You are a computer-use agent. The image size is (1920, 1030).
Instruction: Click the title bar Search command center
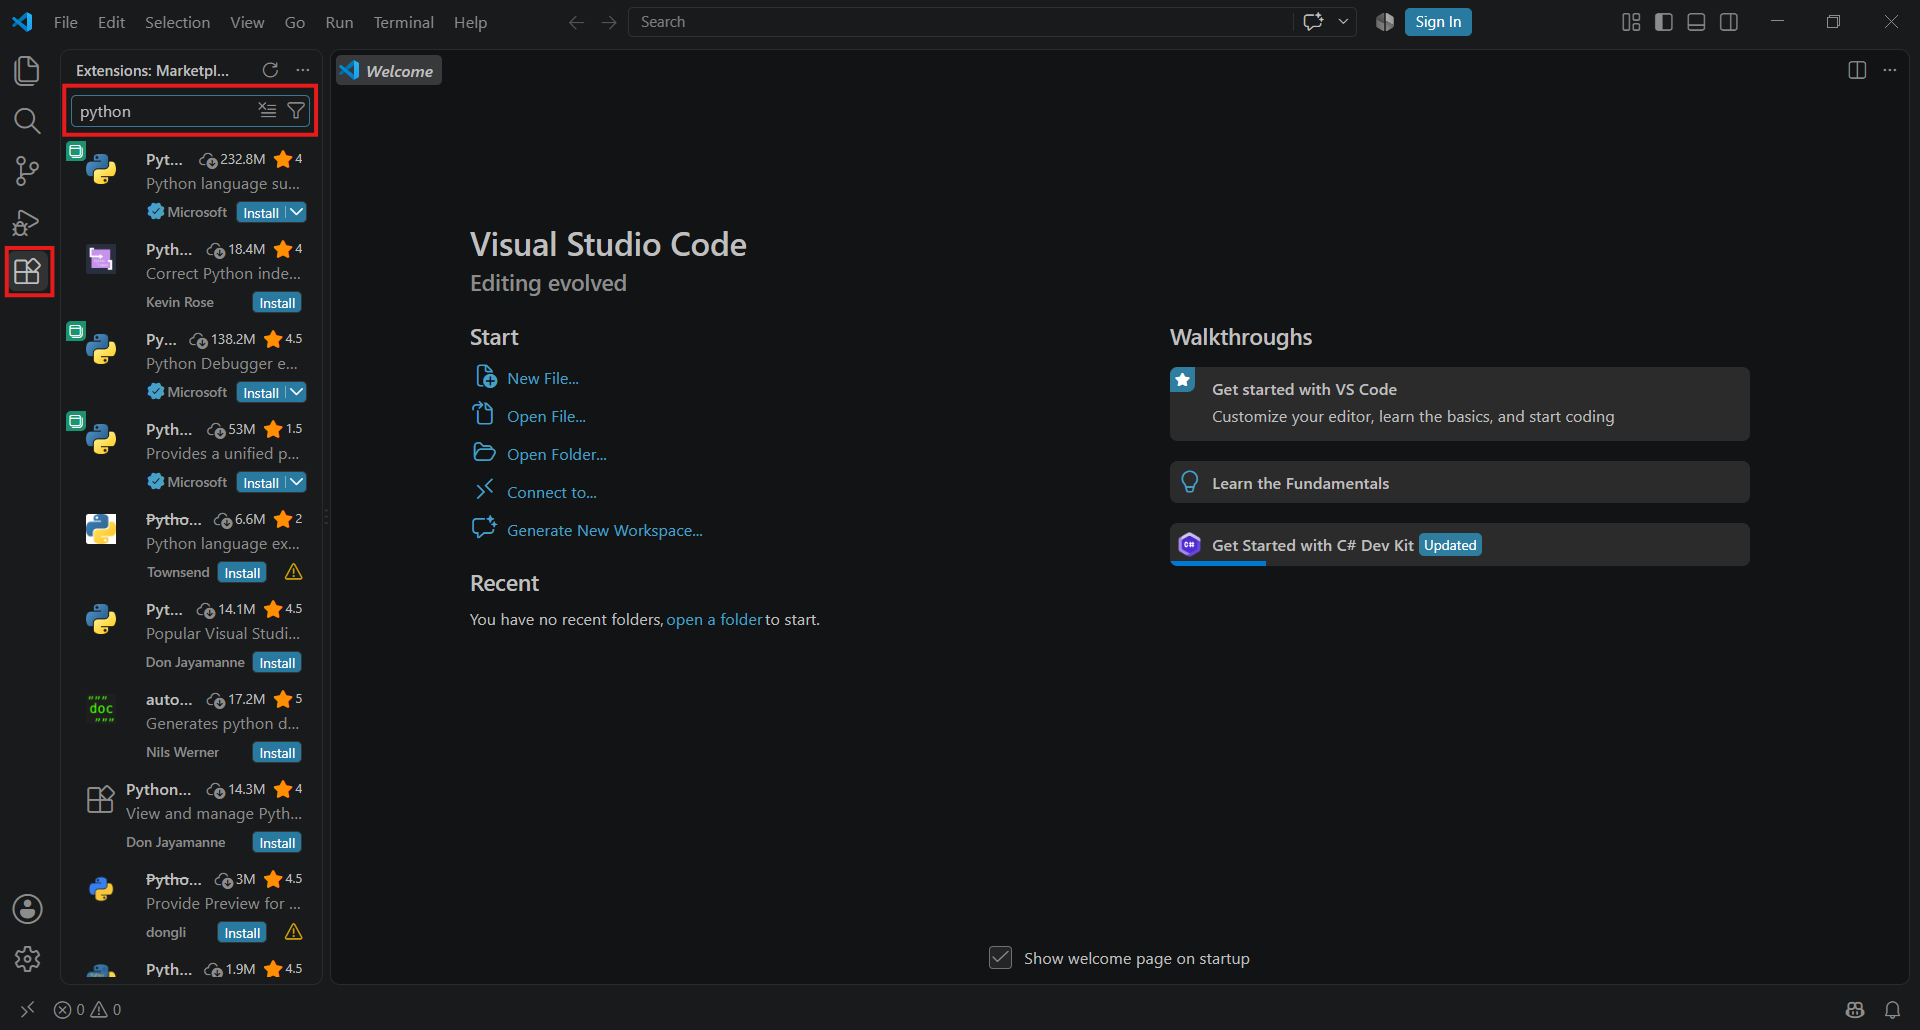coord(960,22)
